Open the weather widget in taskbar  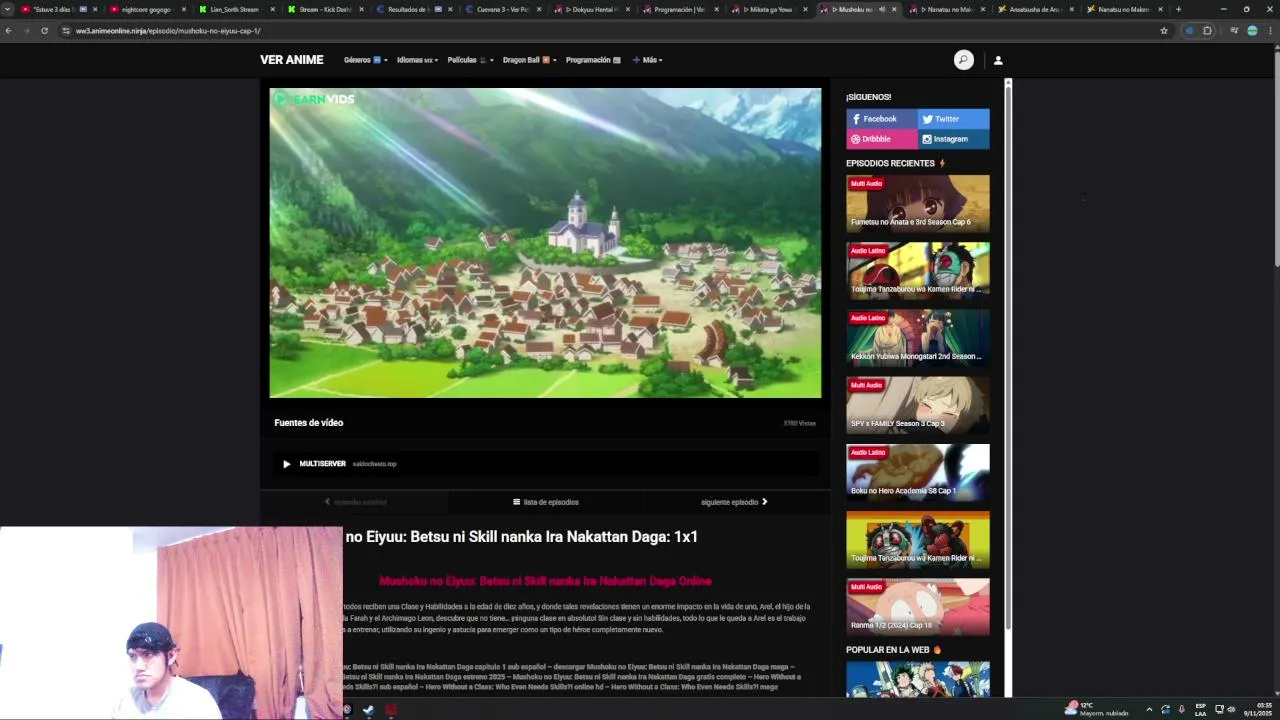(x=1098, y=709)
